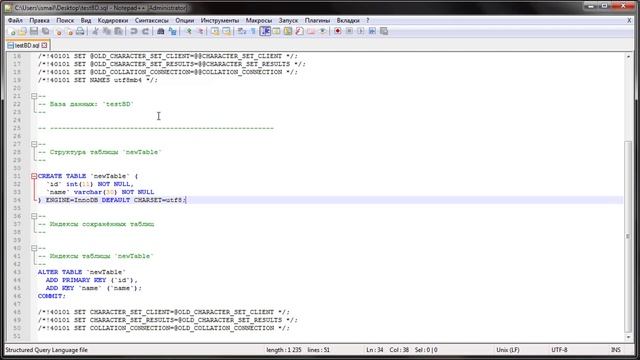640x360 pixels.
Task: Copy selection toolbar icon
Action: coord(107,31)
